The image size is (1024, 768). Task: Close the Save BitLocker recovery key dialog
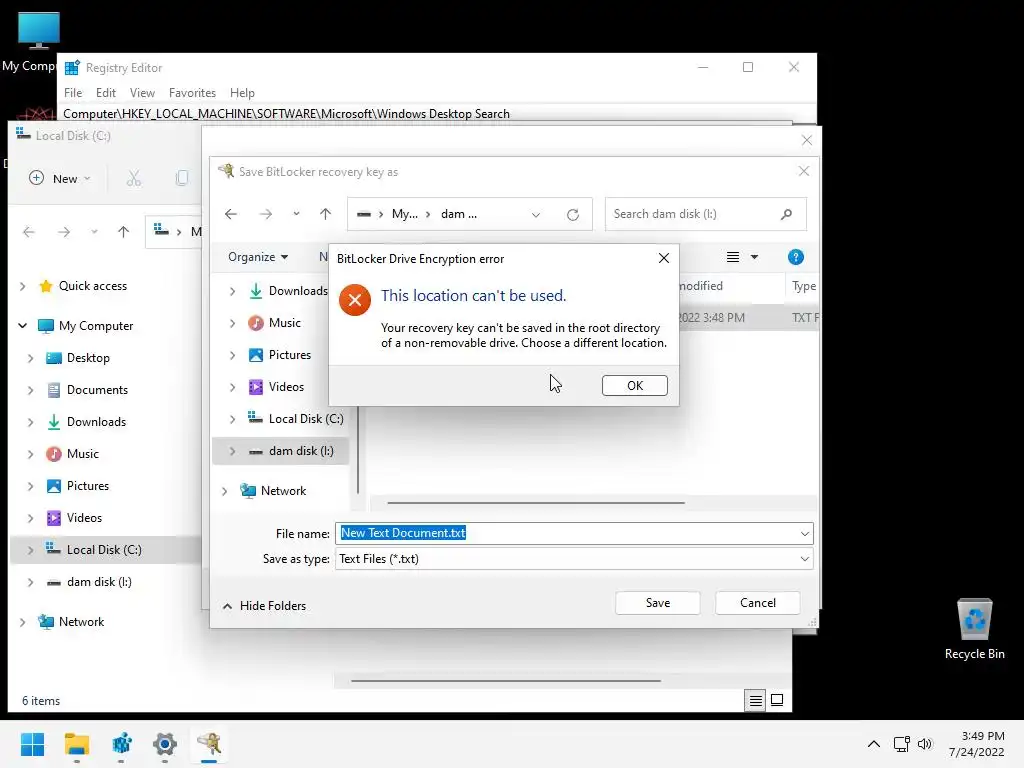click(x=804, y=171)
